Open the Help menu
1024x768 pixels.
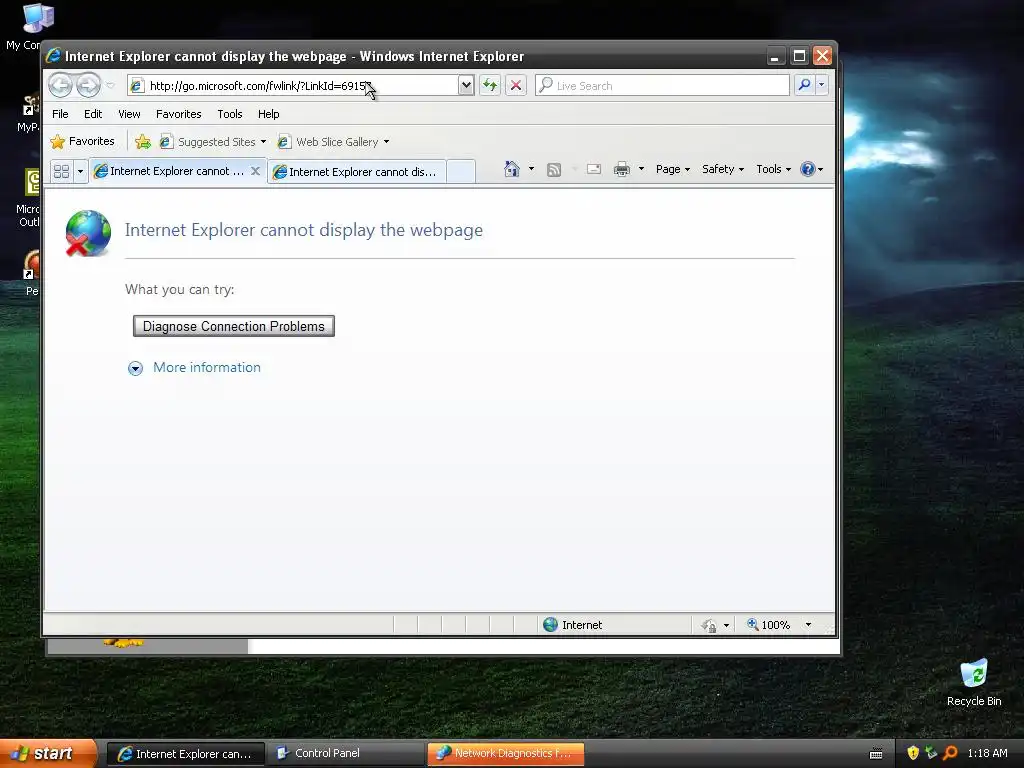click(268, 114)
